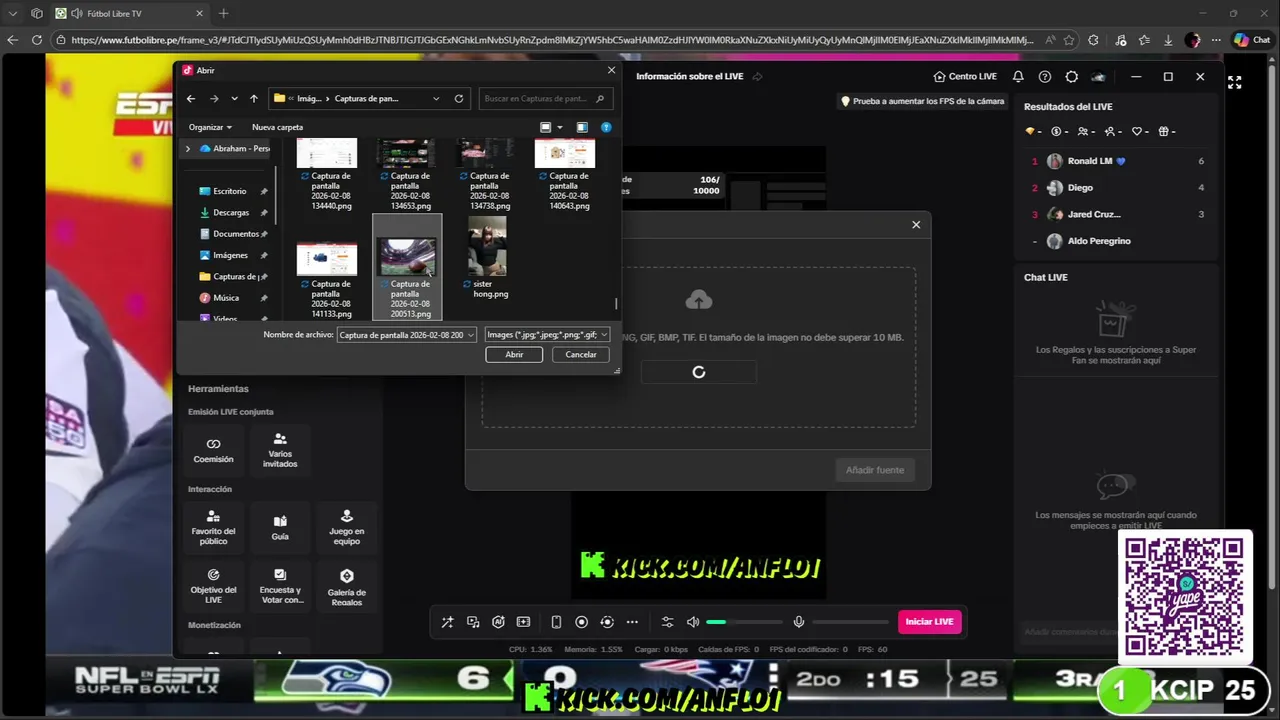Open the three-dots more options menu
The height and width of the screenshot is (720, 1280).
coord(632,622)
